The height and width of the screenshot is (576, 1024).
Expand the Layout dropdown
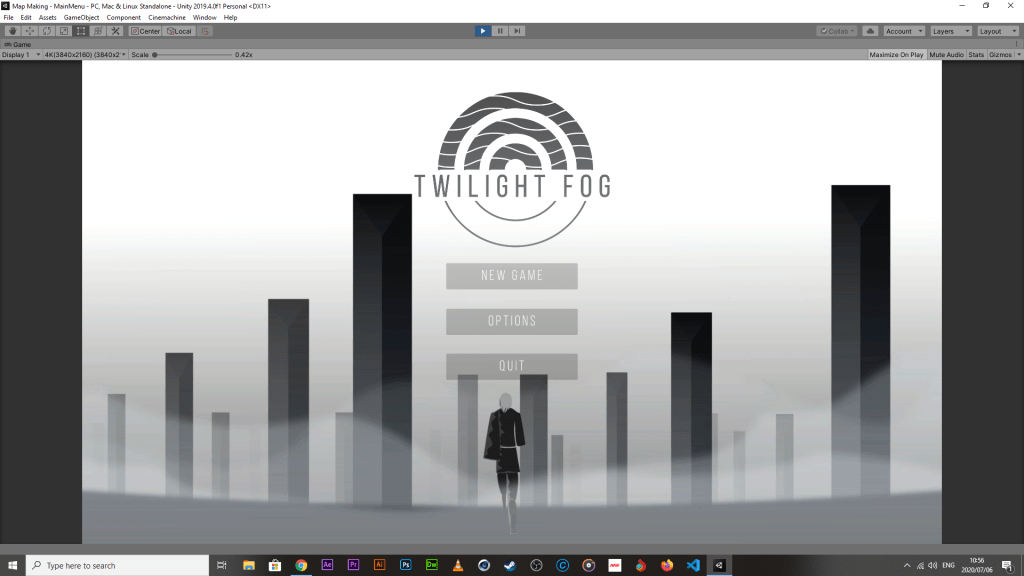click(x=997, y=31)
